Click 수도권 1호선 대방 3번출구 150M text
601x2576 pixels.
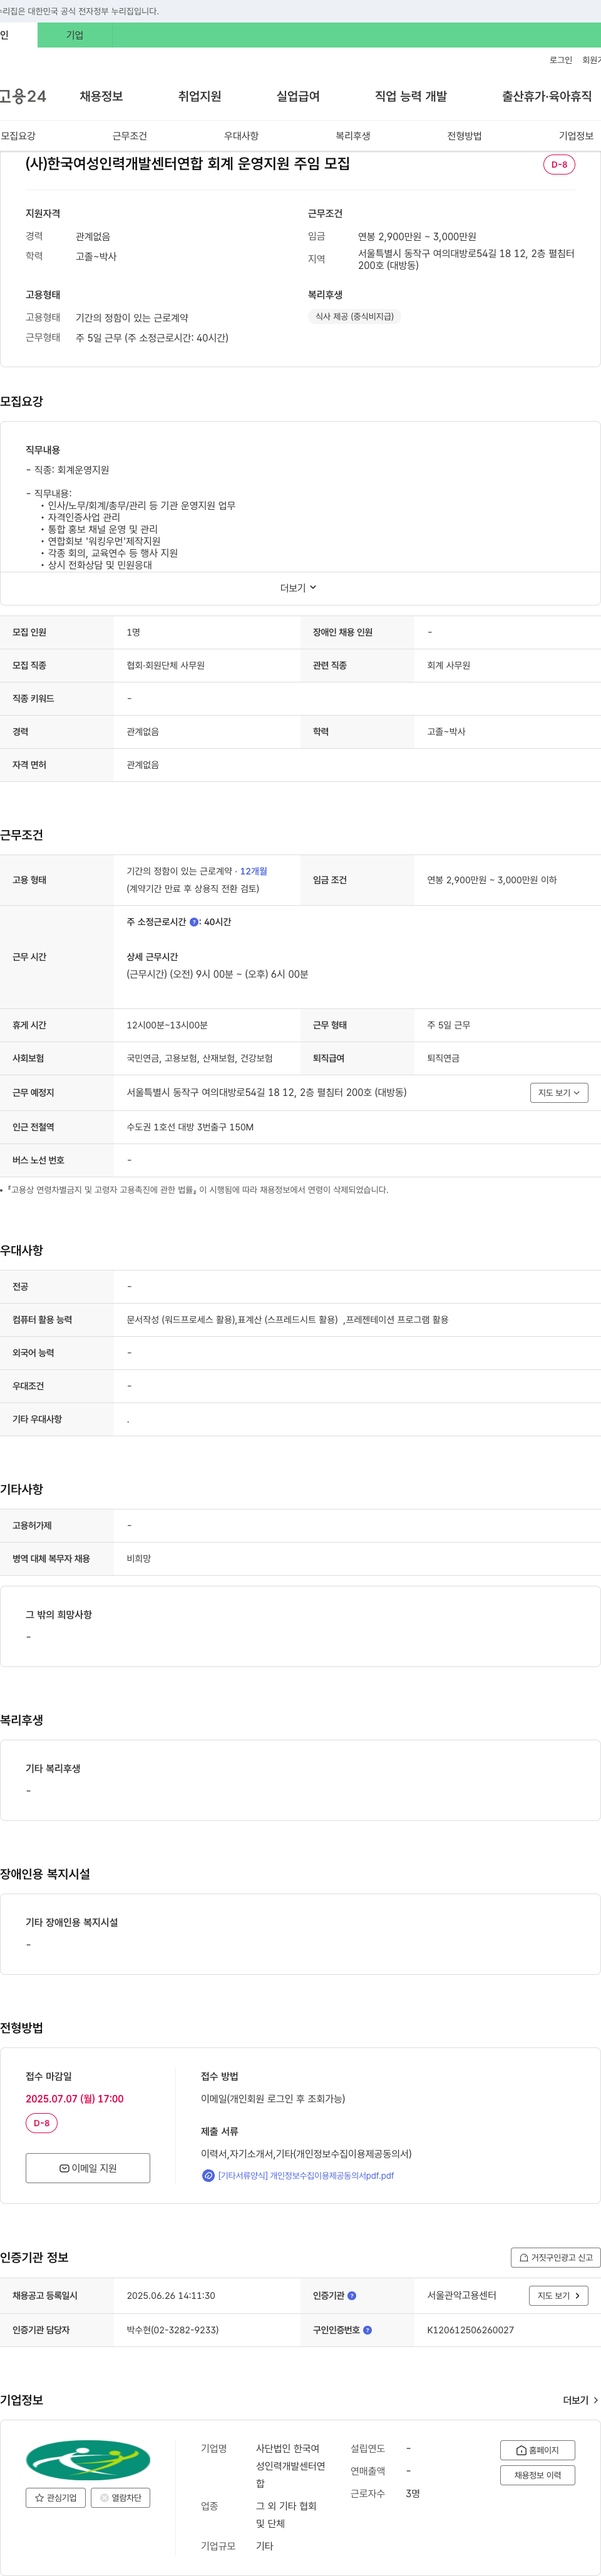click(190, 1127)
